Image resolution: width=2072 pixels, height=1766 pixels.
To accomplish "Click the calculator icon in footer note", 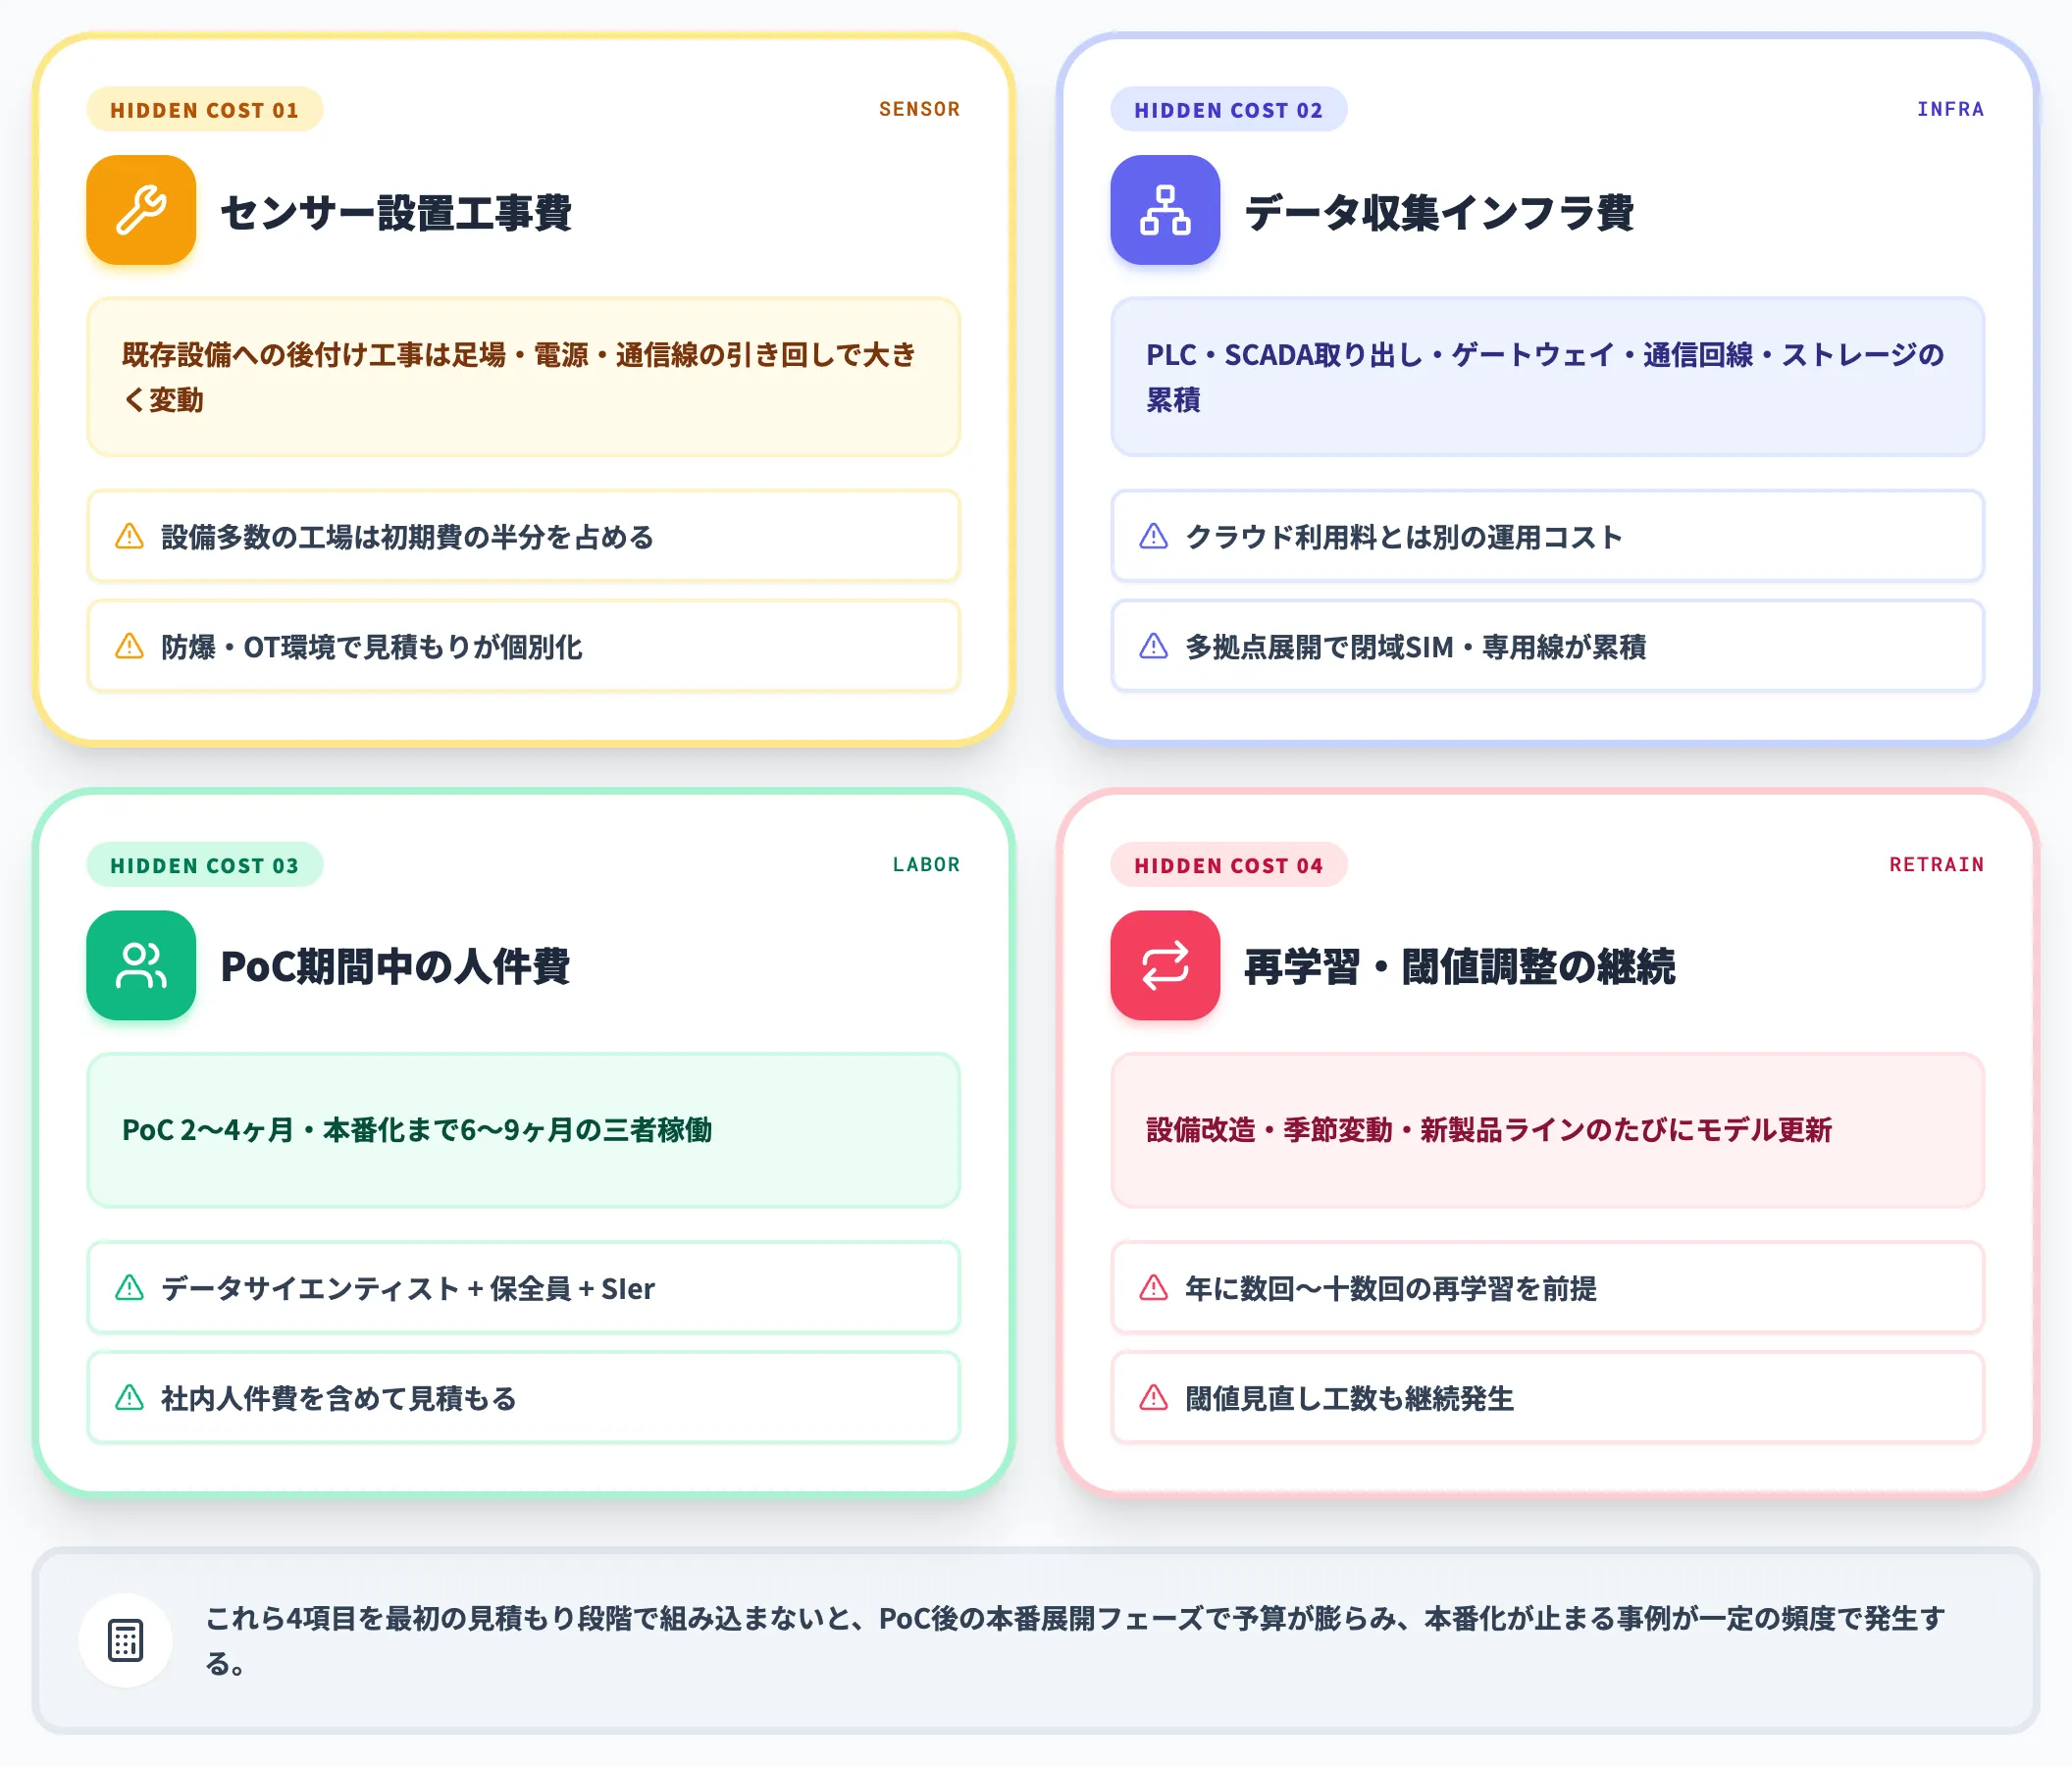I will [126, 1640].
